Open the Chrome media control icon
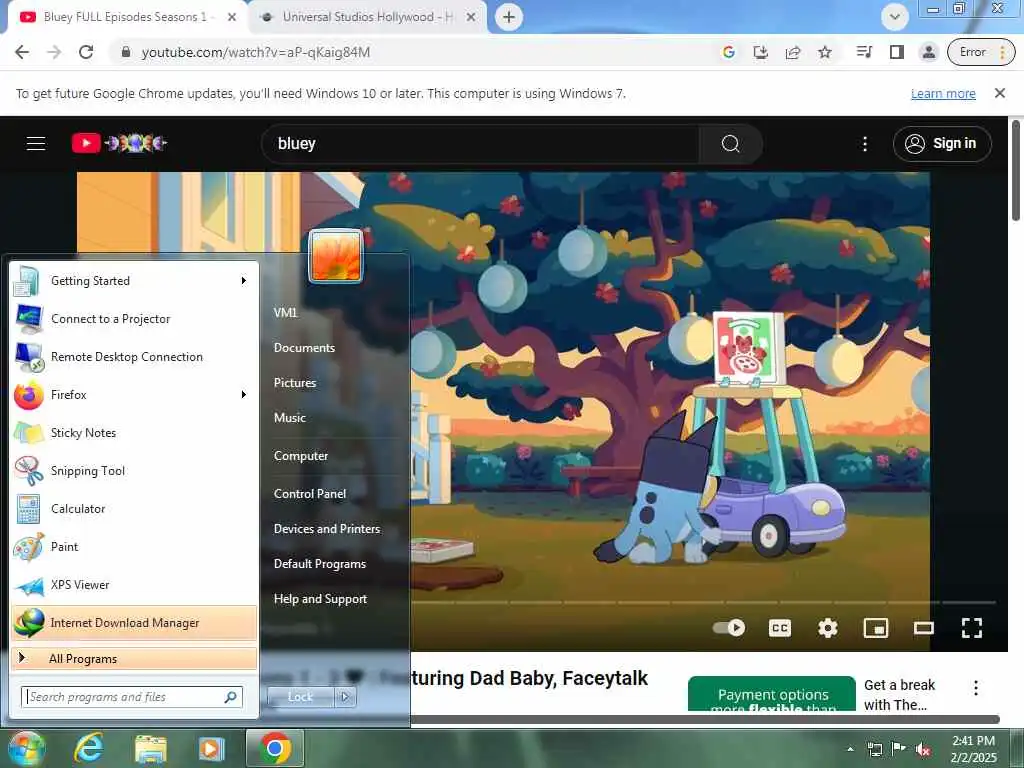 [x=864, y=52]
